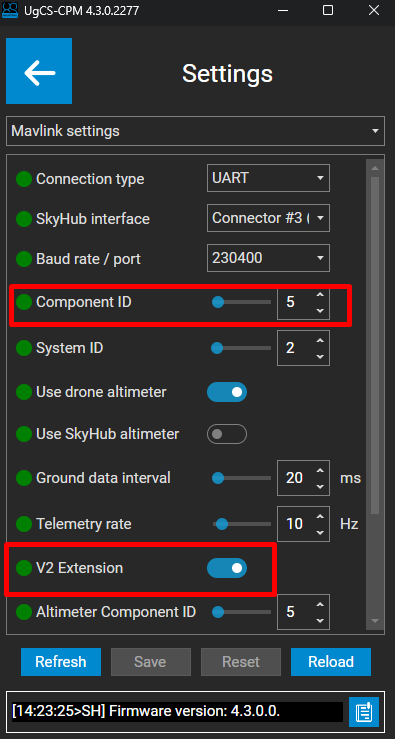
Task: Click the 'V2 Extension' label
Action: (80, 568)
